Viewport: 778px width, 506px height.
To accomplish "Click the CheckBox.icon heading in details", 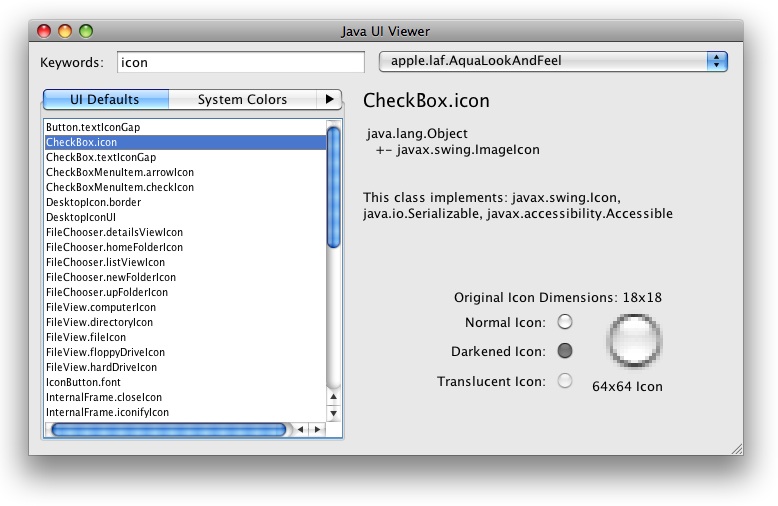I will point(426,101).
